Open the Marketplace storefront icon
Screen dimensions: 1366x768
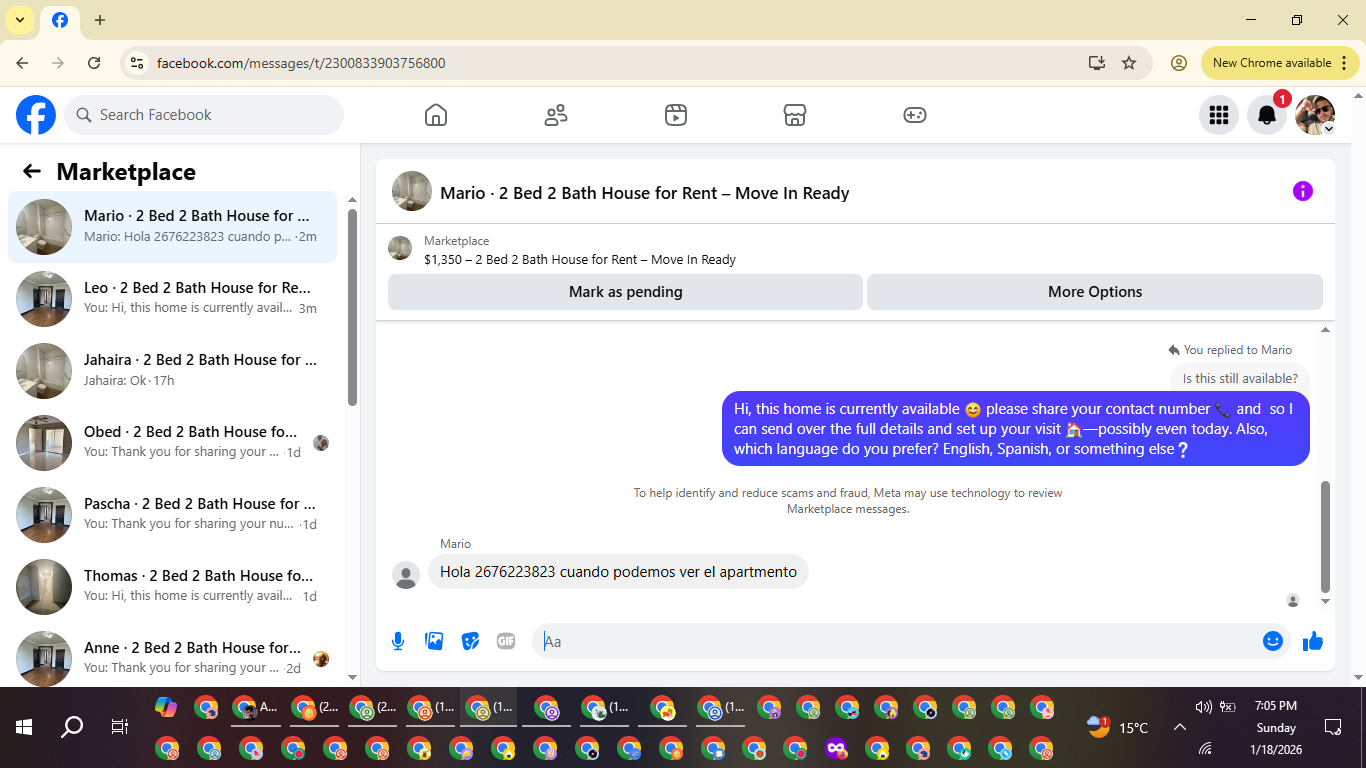(795, 115)
